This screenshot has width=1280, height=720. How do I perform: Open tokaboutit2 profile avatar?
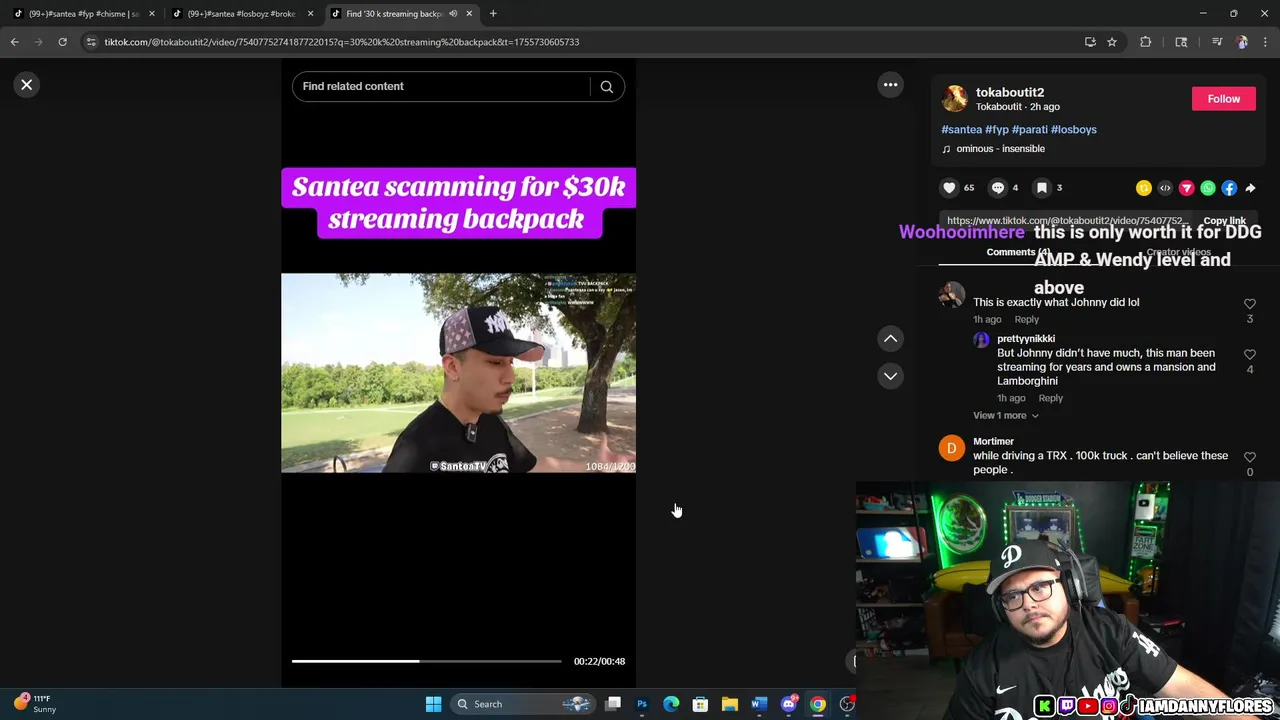(x=955, y=99)
